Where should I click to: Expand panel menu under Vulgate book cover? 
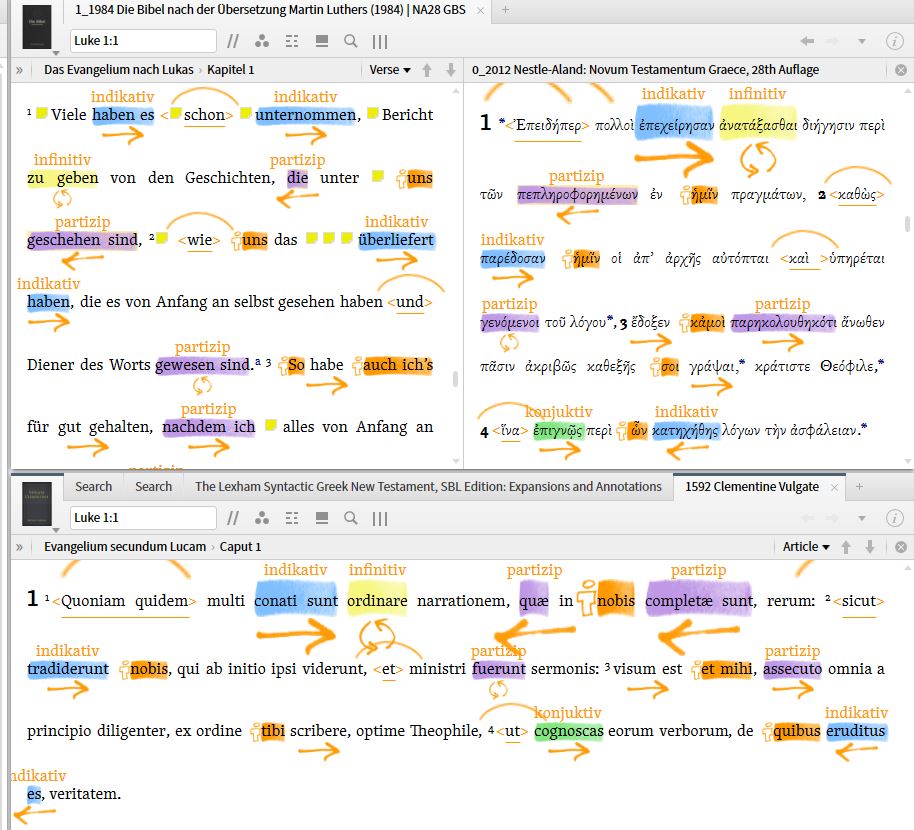pos(56,530)
